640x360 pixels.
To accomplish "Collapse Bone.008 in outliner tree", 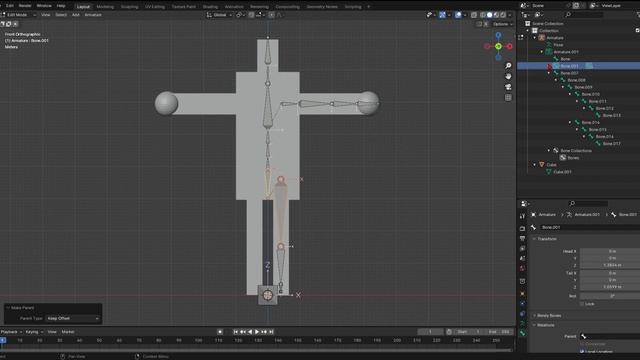I will coord(556,80).
